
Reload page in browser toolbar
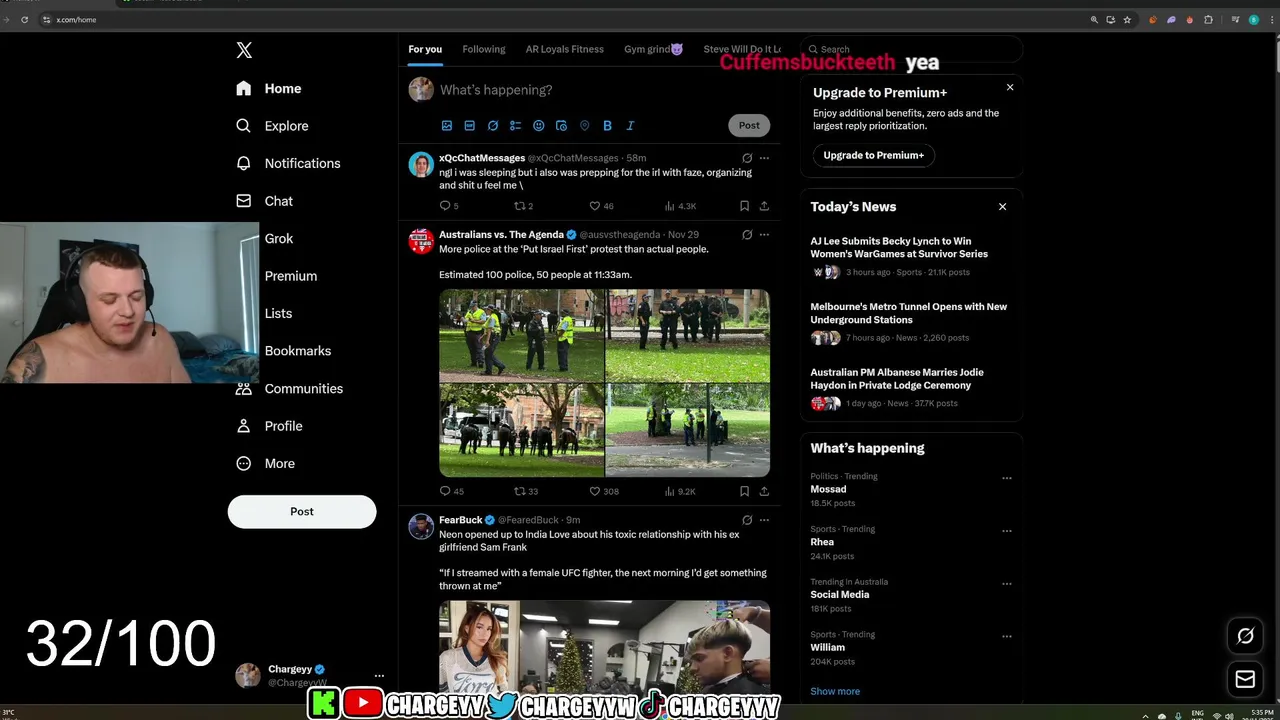point(24,20)
